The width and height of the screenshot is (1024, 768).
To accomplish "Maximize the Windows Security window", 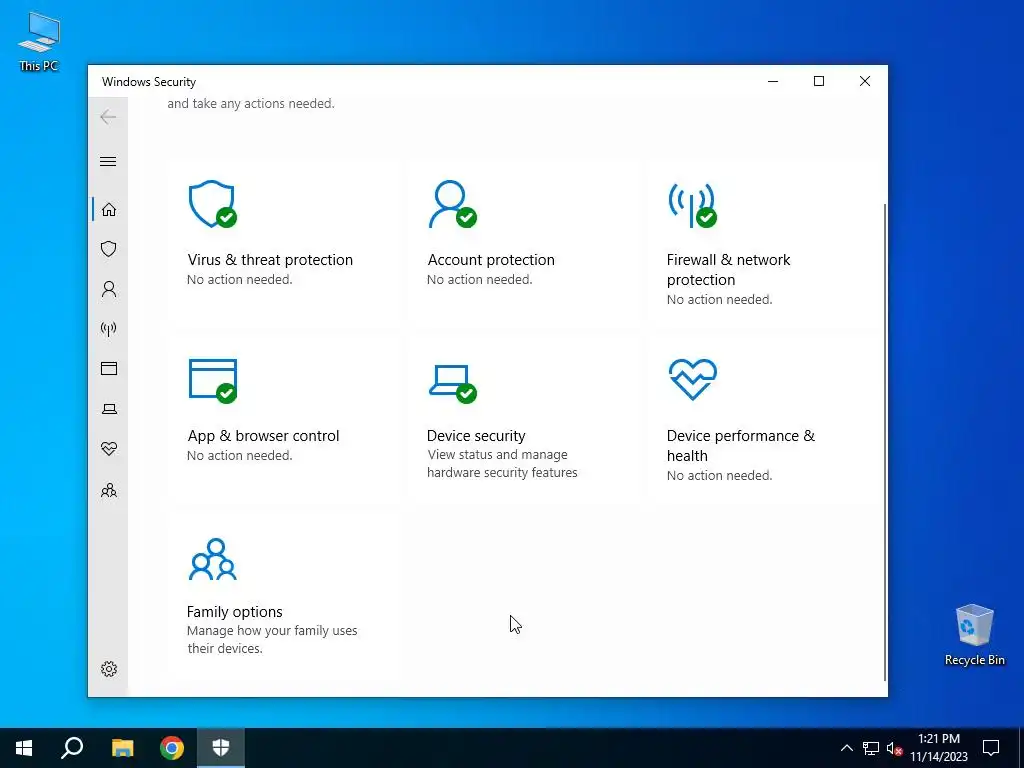I will (x=818, y=81).
